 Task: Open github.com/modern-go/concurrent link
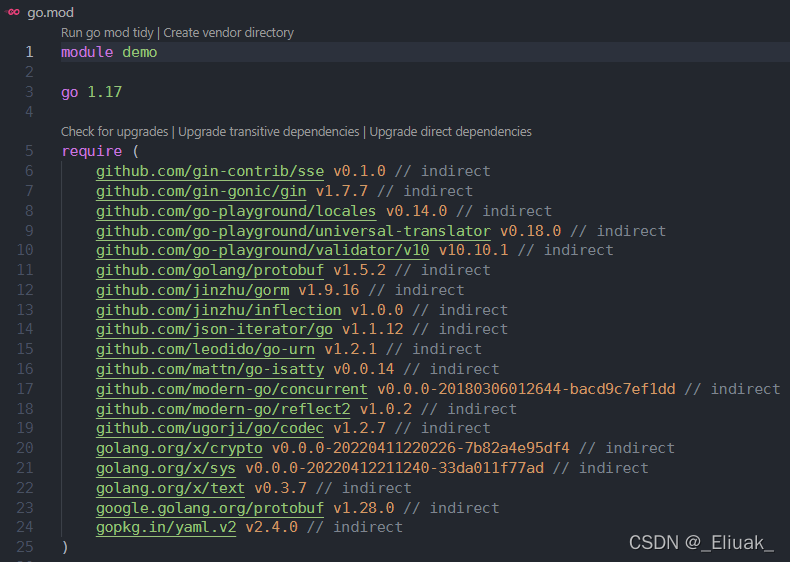pyautogui.click(x=232, y=389)
